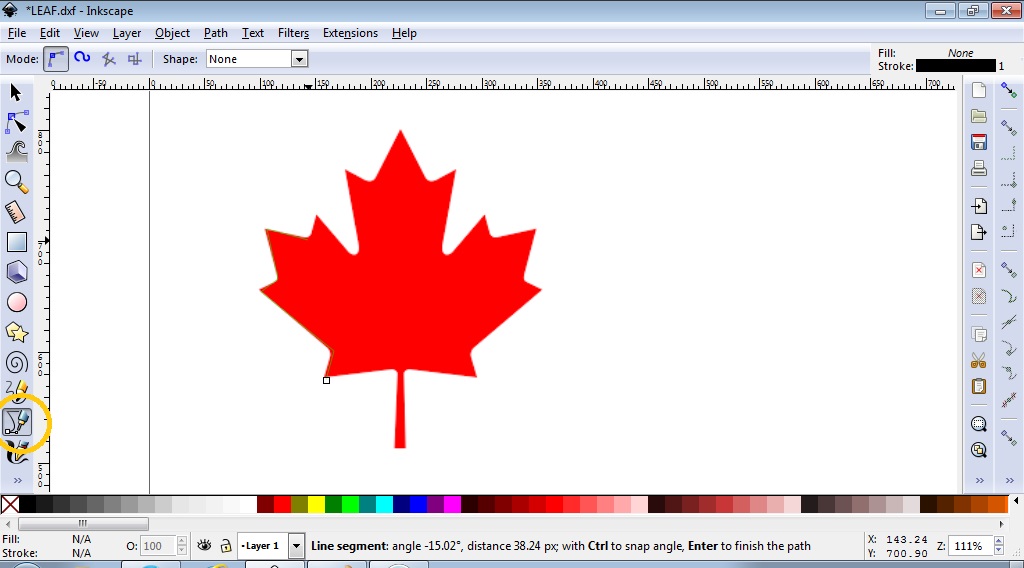
Task: Select the 3D Box tool
Action: tap(16, 272)
